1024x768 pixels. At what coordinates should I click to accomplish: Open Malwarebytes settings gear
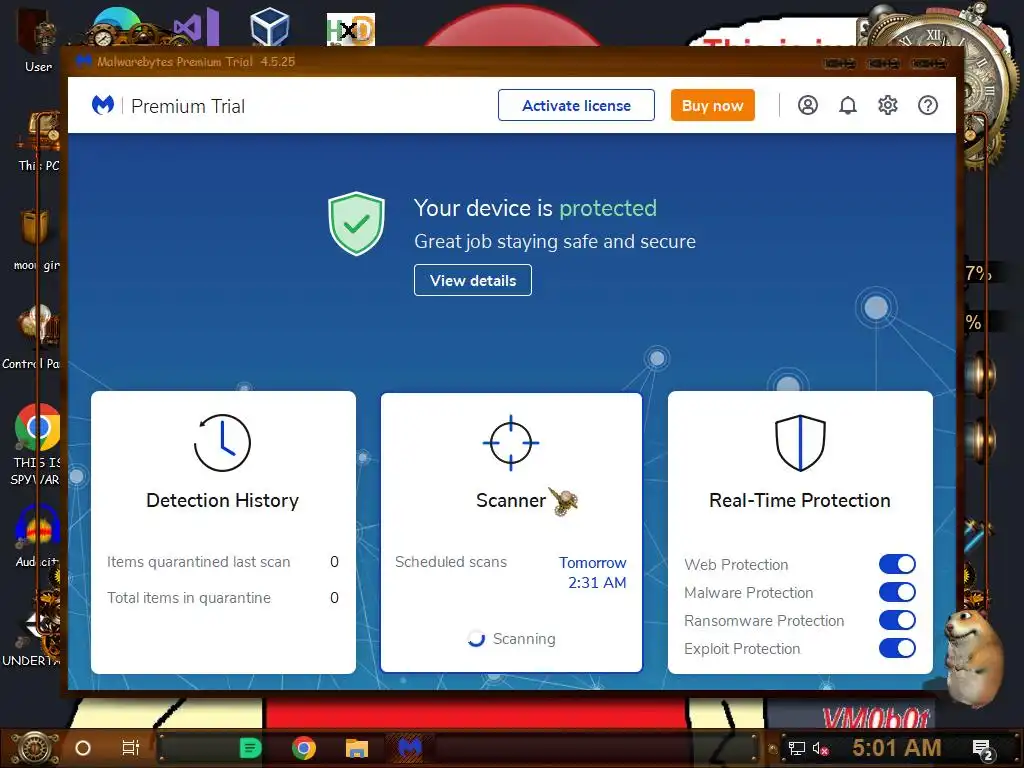[x=888, y=105]
